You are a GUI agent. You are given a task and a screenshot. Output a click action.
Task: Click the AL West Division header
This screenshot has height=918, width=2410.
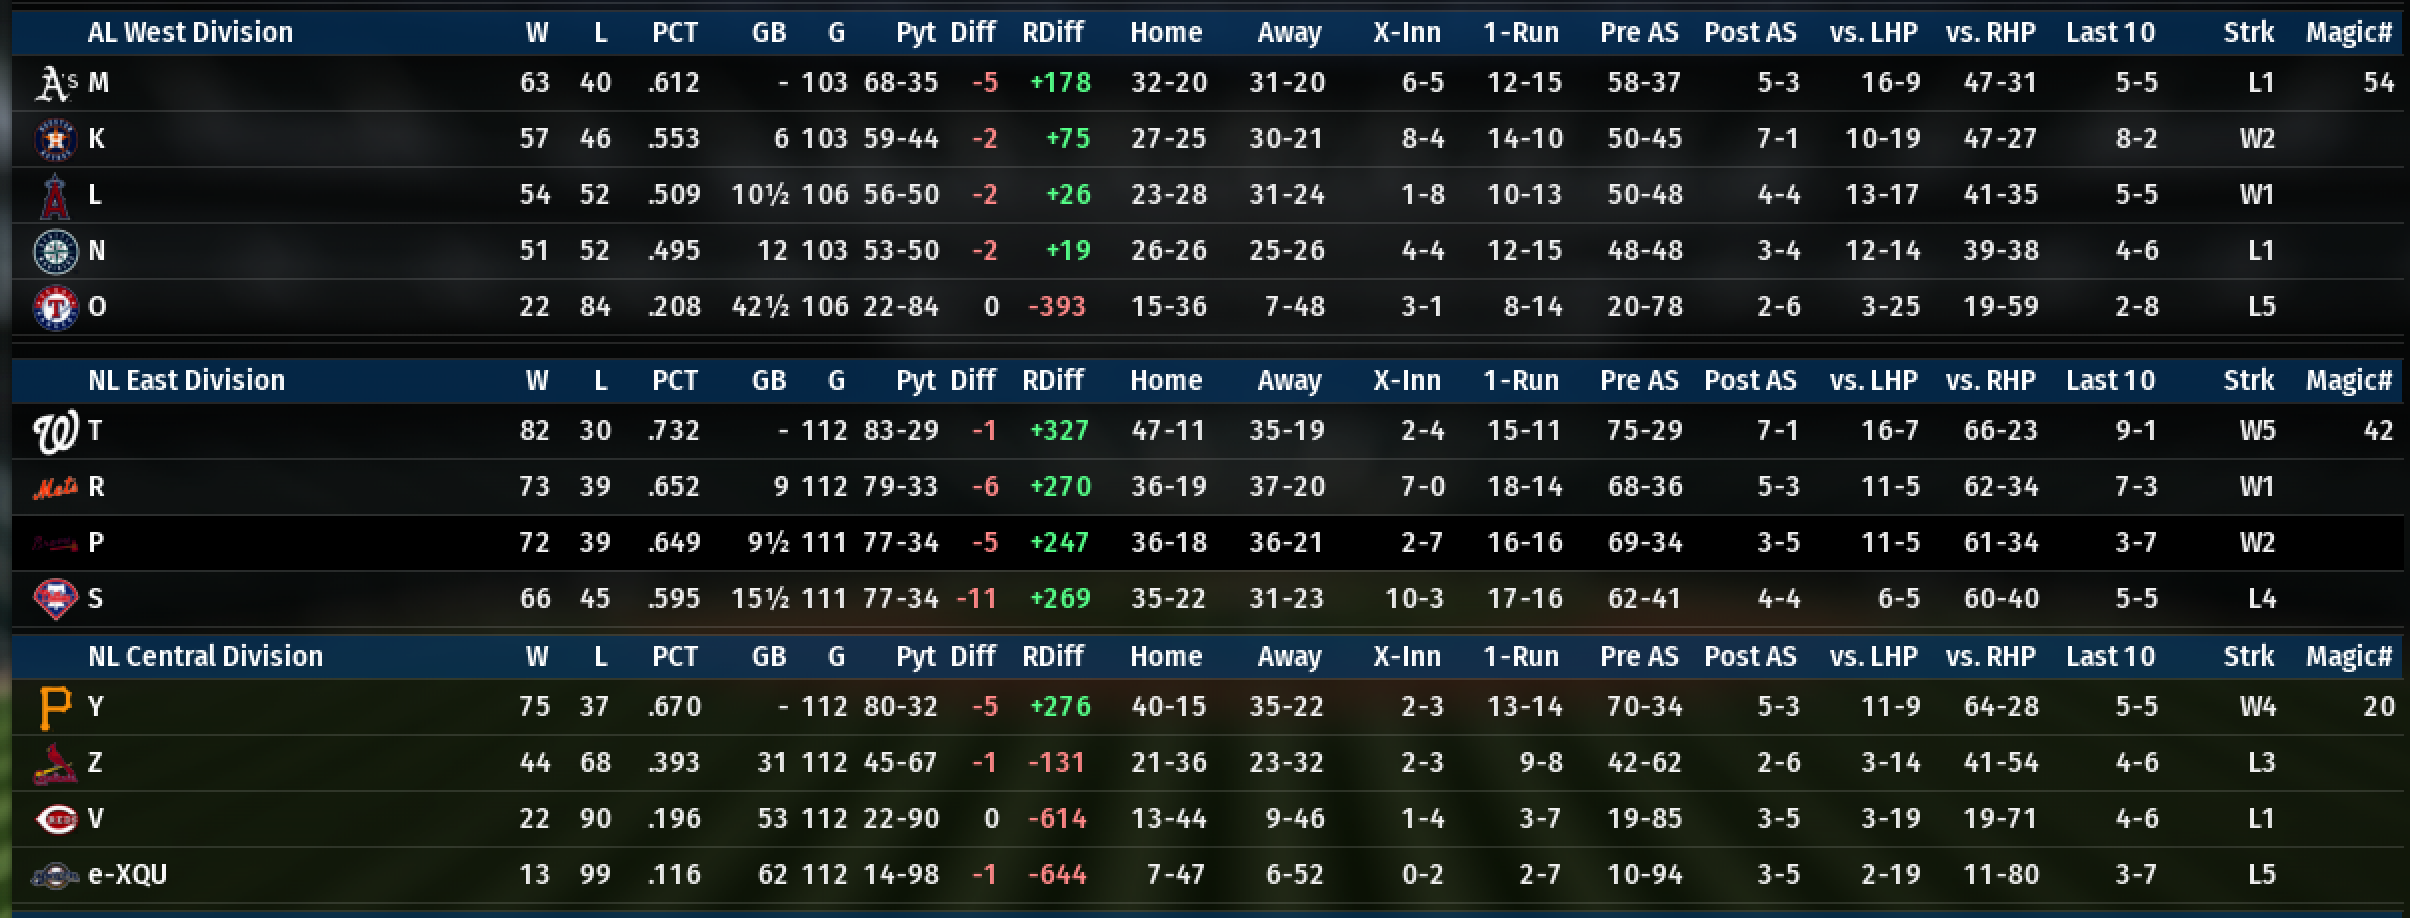tap(190, 33)
